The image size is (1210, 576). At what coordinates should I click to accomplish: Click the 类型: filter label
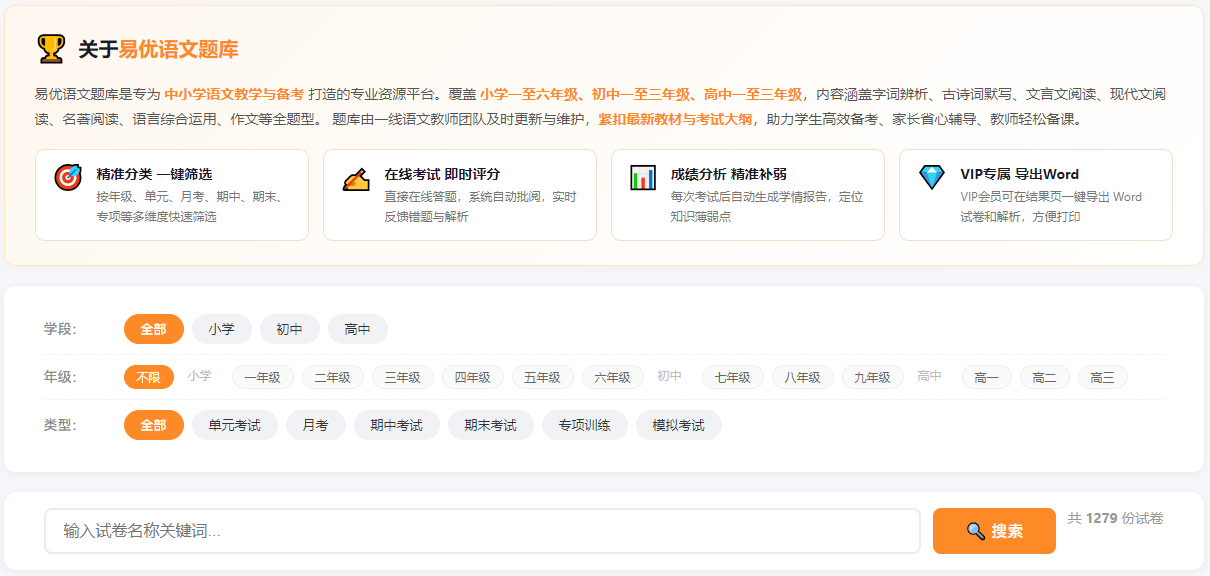point(60,425)
